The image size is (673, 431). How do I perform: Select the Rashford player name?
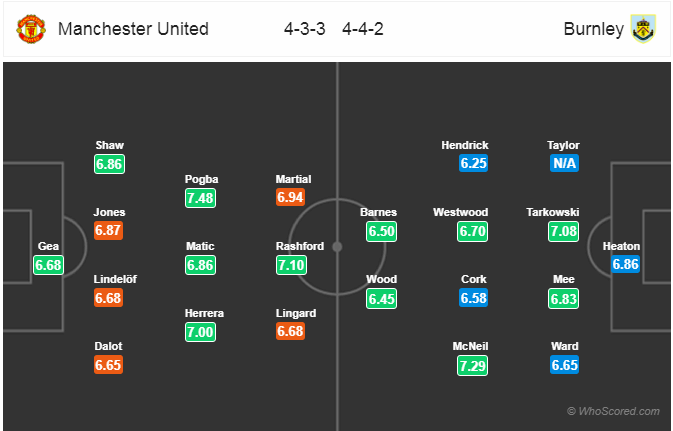[300, 246]
